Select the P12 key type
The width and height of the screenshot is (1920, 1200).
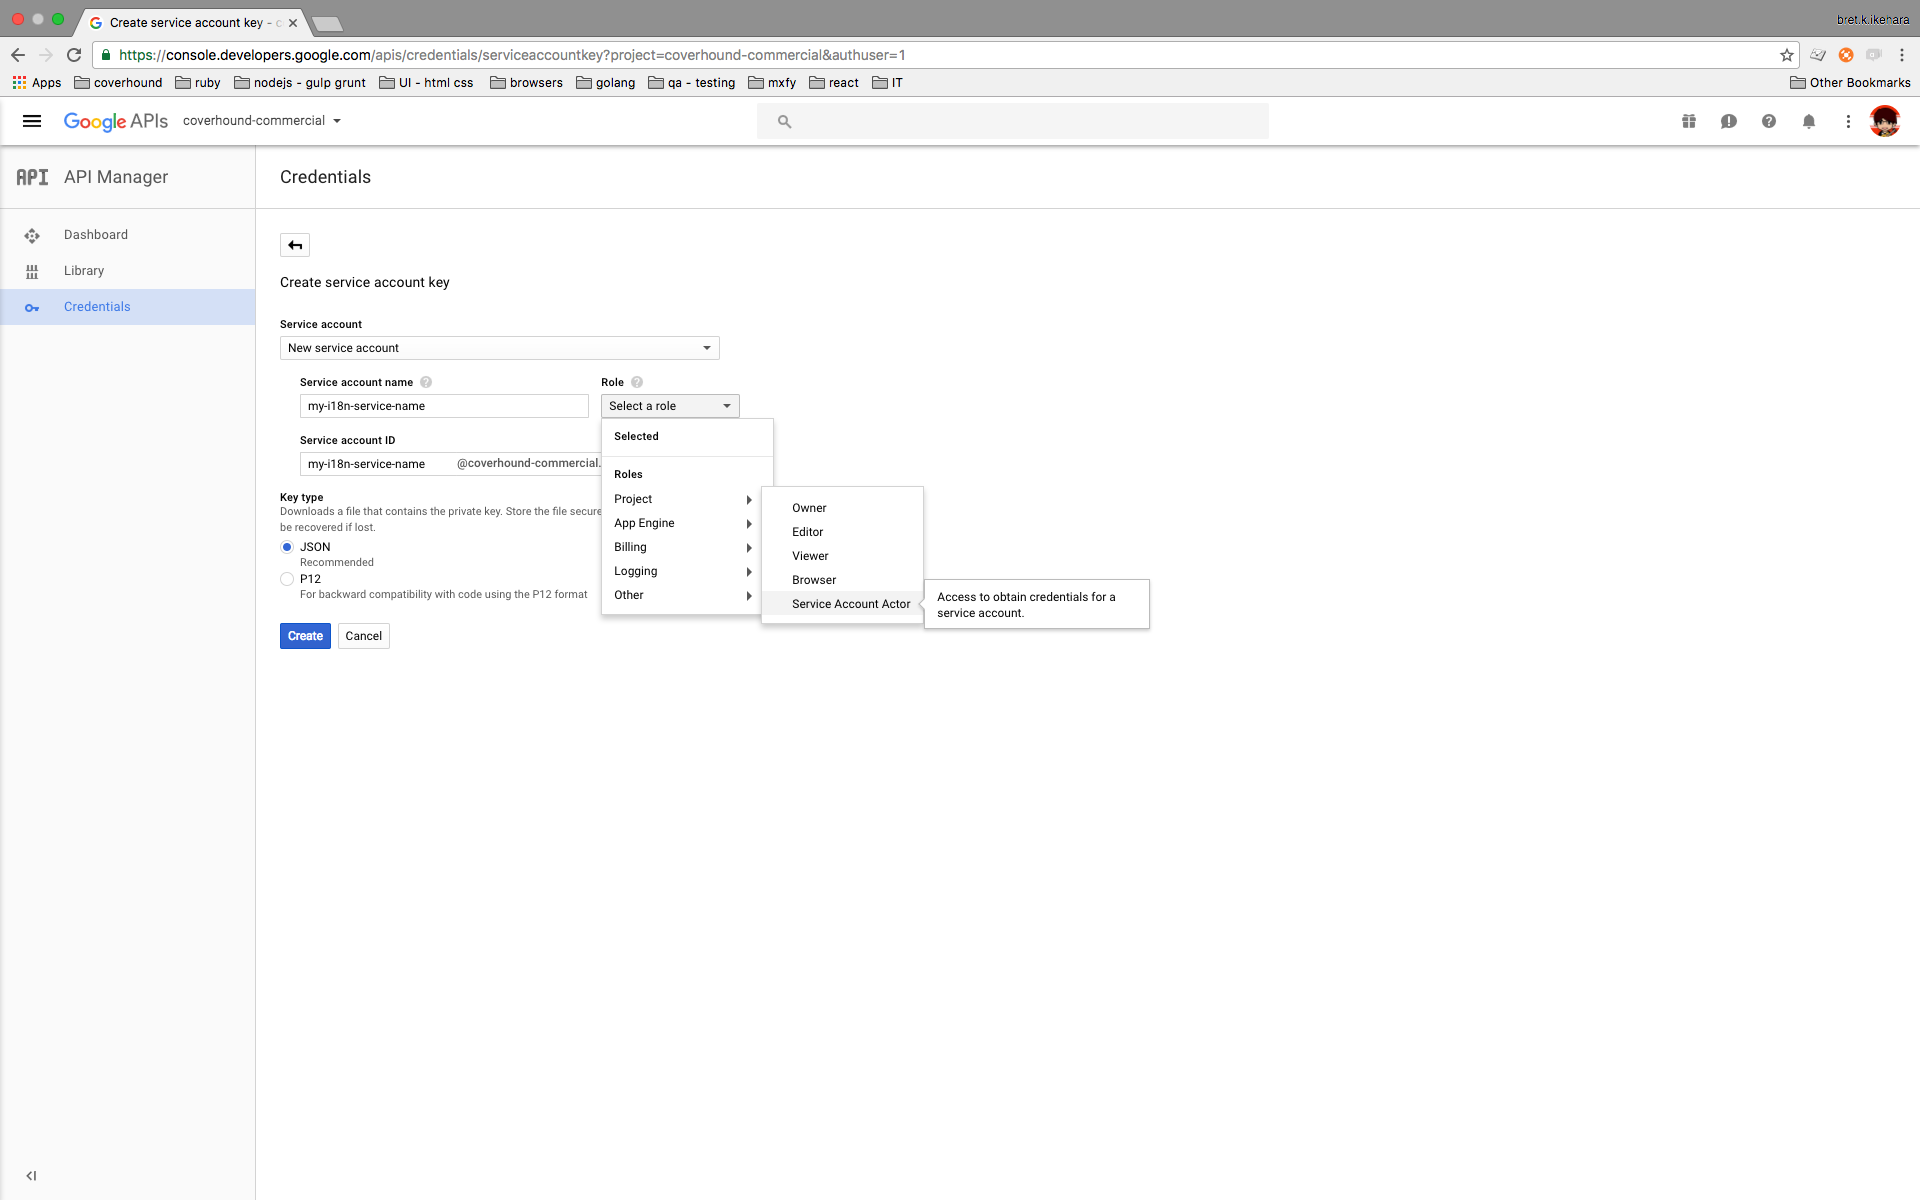pyautogui.click(x=287, y=579)
